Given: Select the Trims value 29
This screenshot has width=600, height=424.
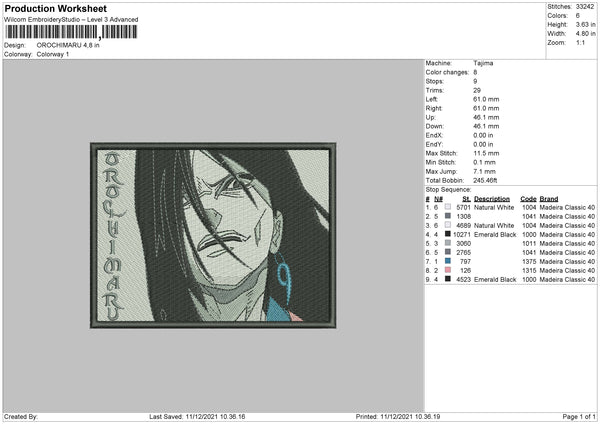Looking at the screenshot, I should [x=477, y=90].
